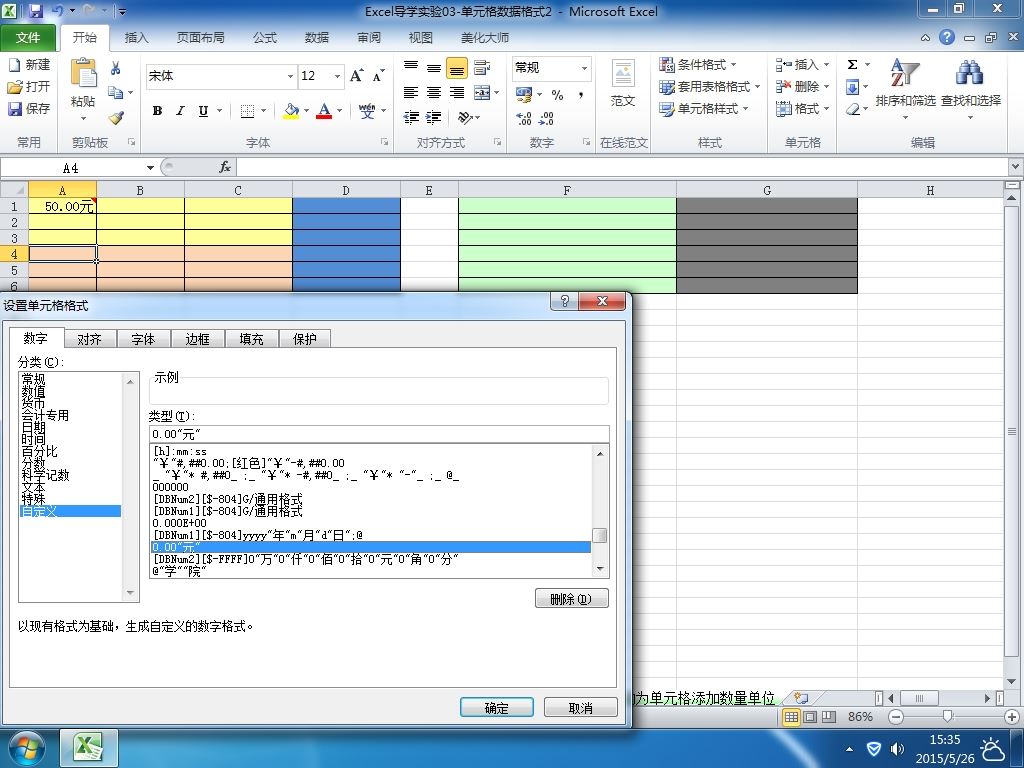
Task: Click the insert function fx icon
Action: coord(225,167)
